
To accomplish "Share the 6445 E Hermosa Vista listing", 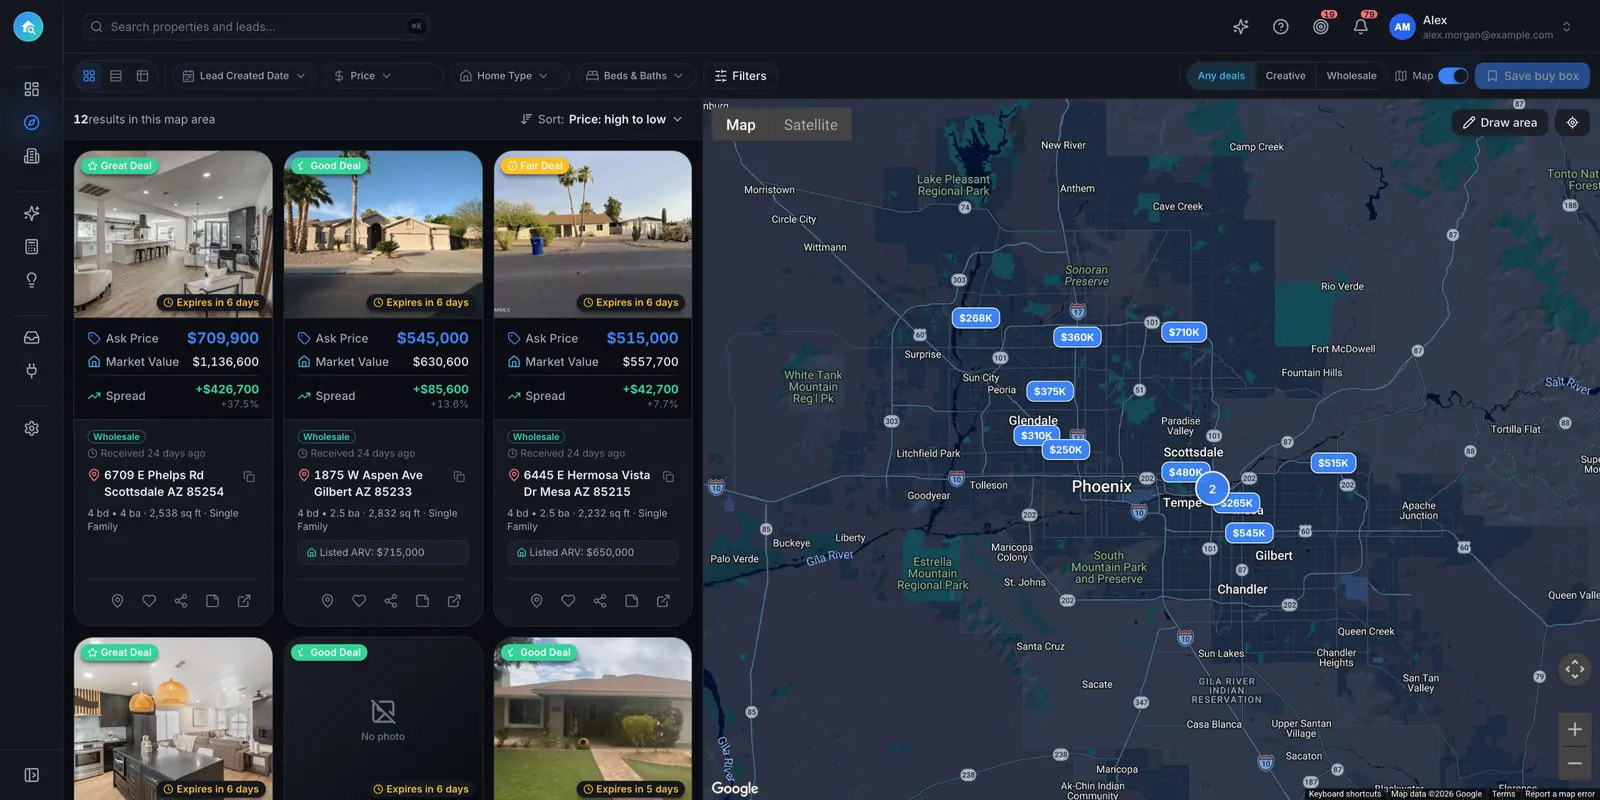I will click(x=600, y=601).
